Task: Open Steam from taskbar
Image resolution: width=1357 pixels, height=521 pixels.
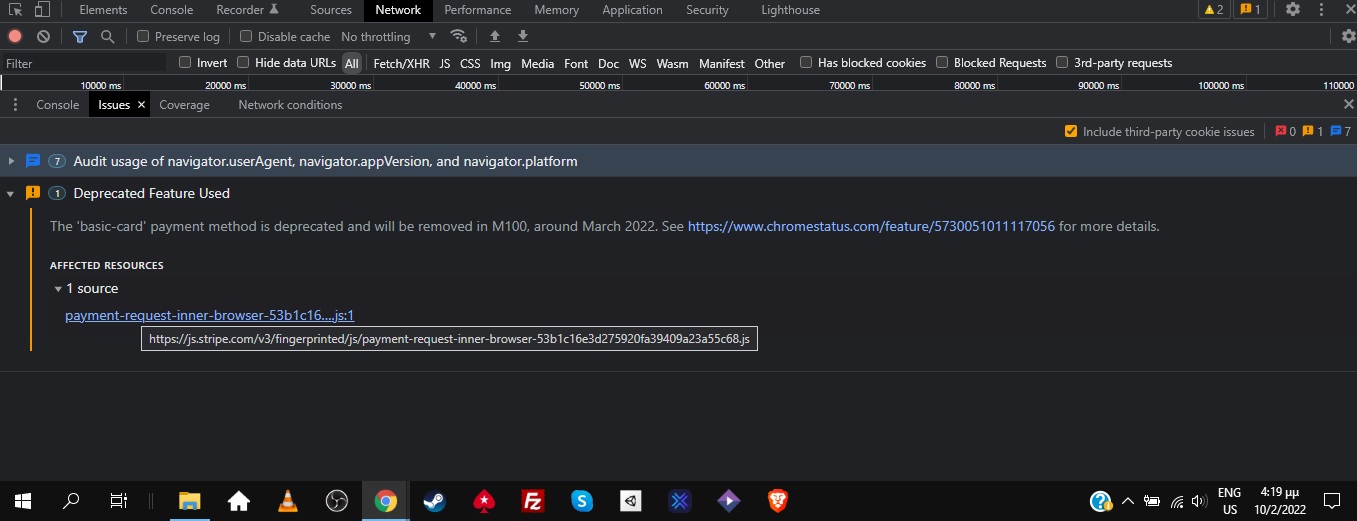Action: (x=435, y=501)
